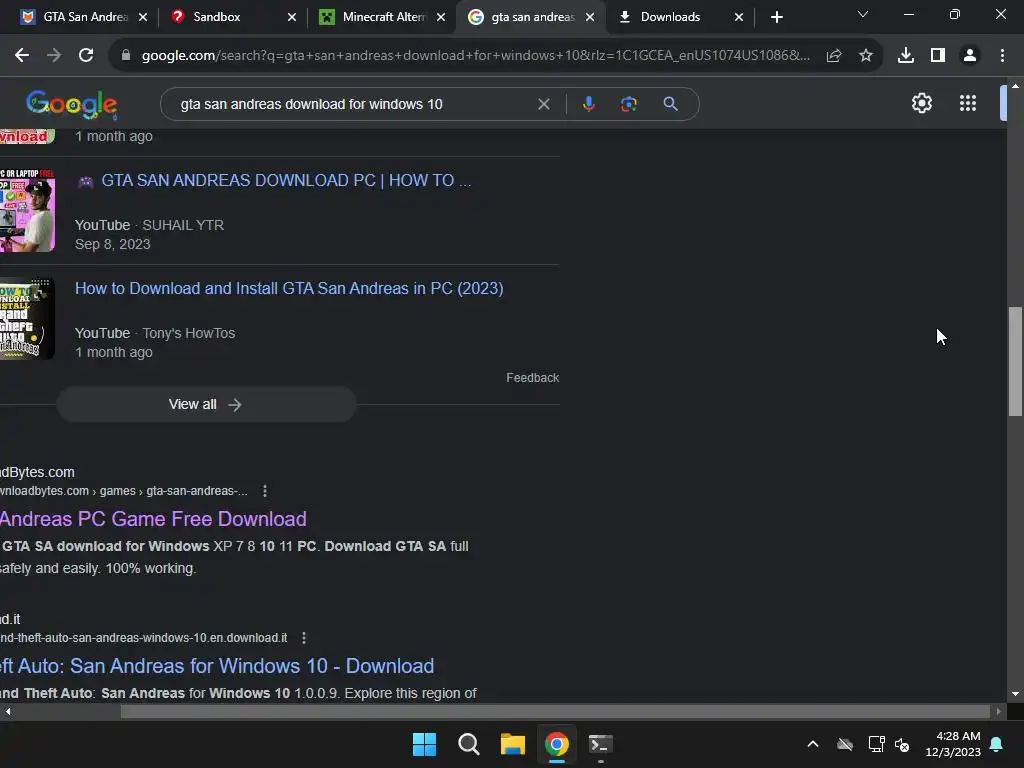Open more options for en.download.it result

click(304, 638)
